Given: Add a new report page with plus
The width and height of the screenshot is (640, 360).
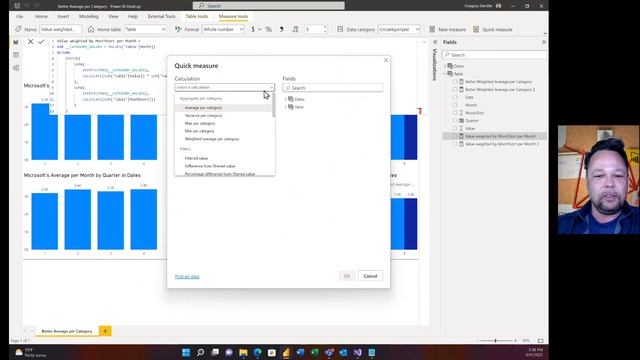Looking at the screenshot, I should coord(105,331).
